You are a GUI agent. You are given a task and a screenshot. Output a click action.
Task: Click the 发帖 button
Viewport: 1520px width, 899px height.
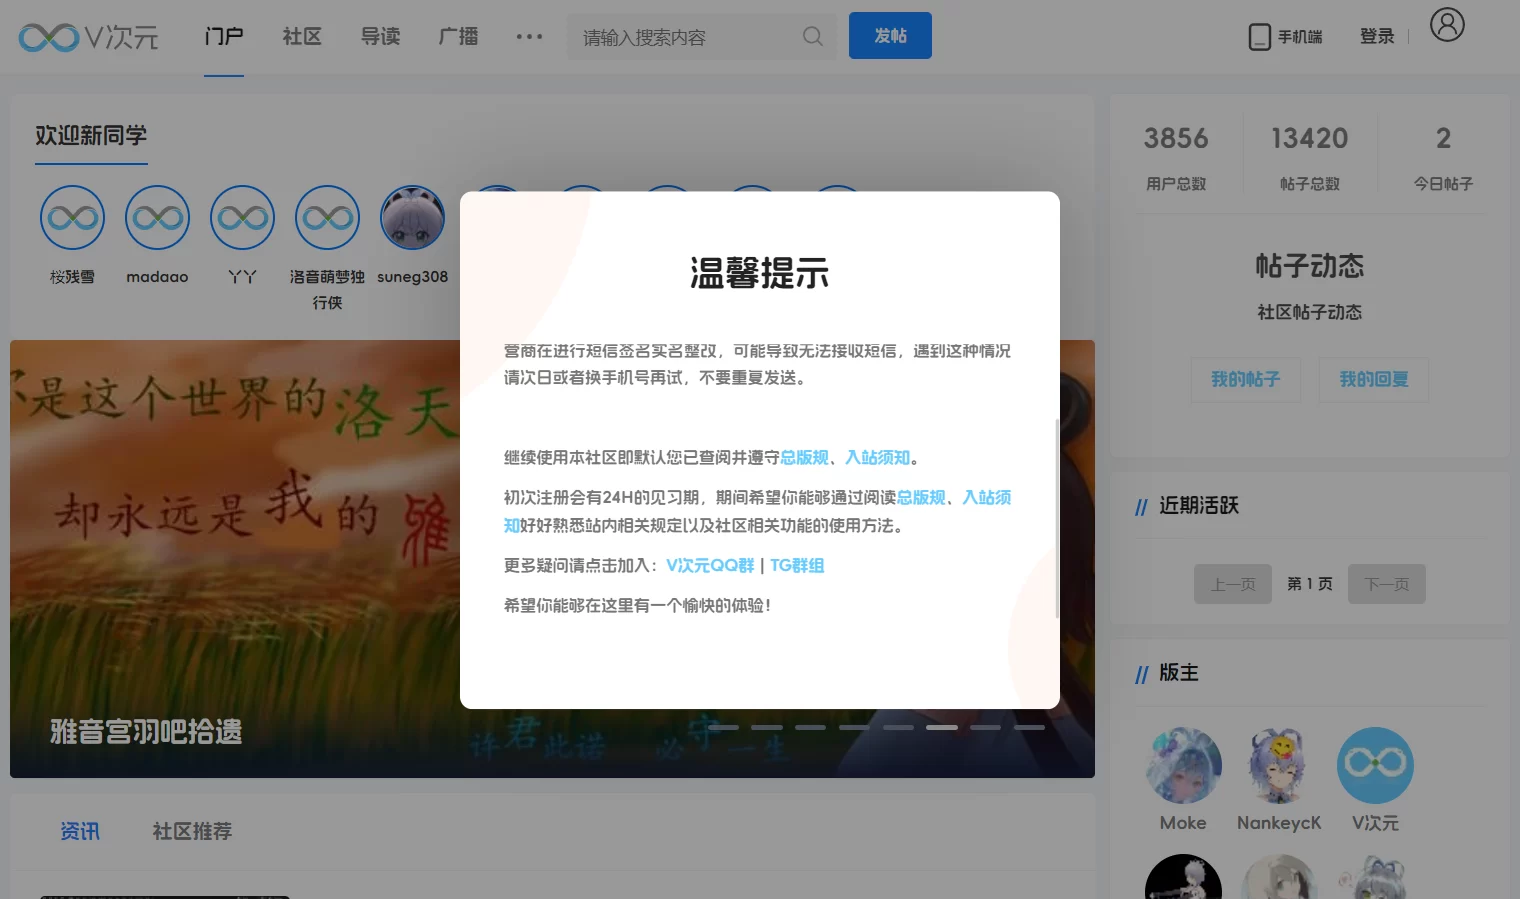(x=889, y=34)
